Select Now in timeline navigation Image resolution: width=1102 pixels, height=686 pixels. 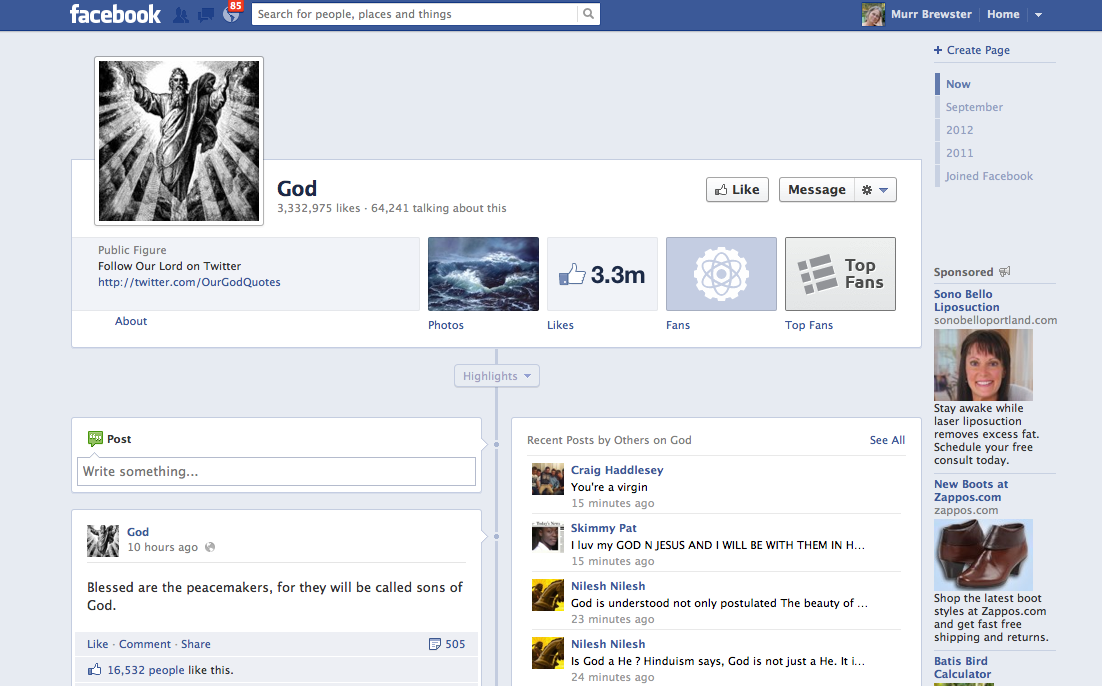(x=958, y=84)
